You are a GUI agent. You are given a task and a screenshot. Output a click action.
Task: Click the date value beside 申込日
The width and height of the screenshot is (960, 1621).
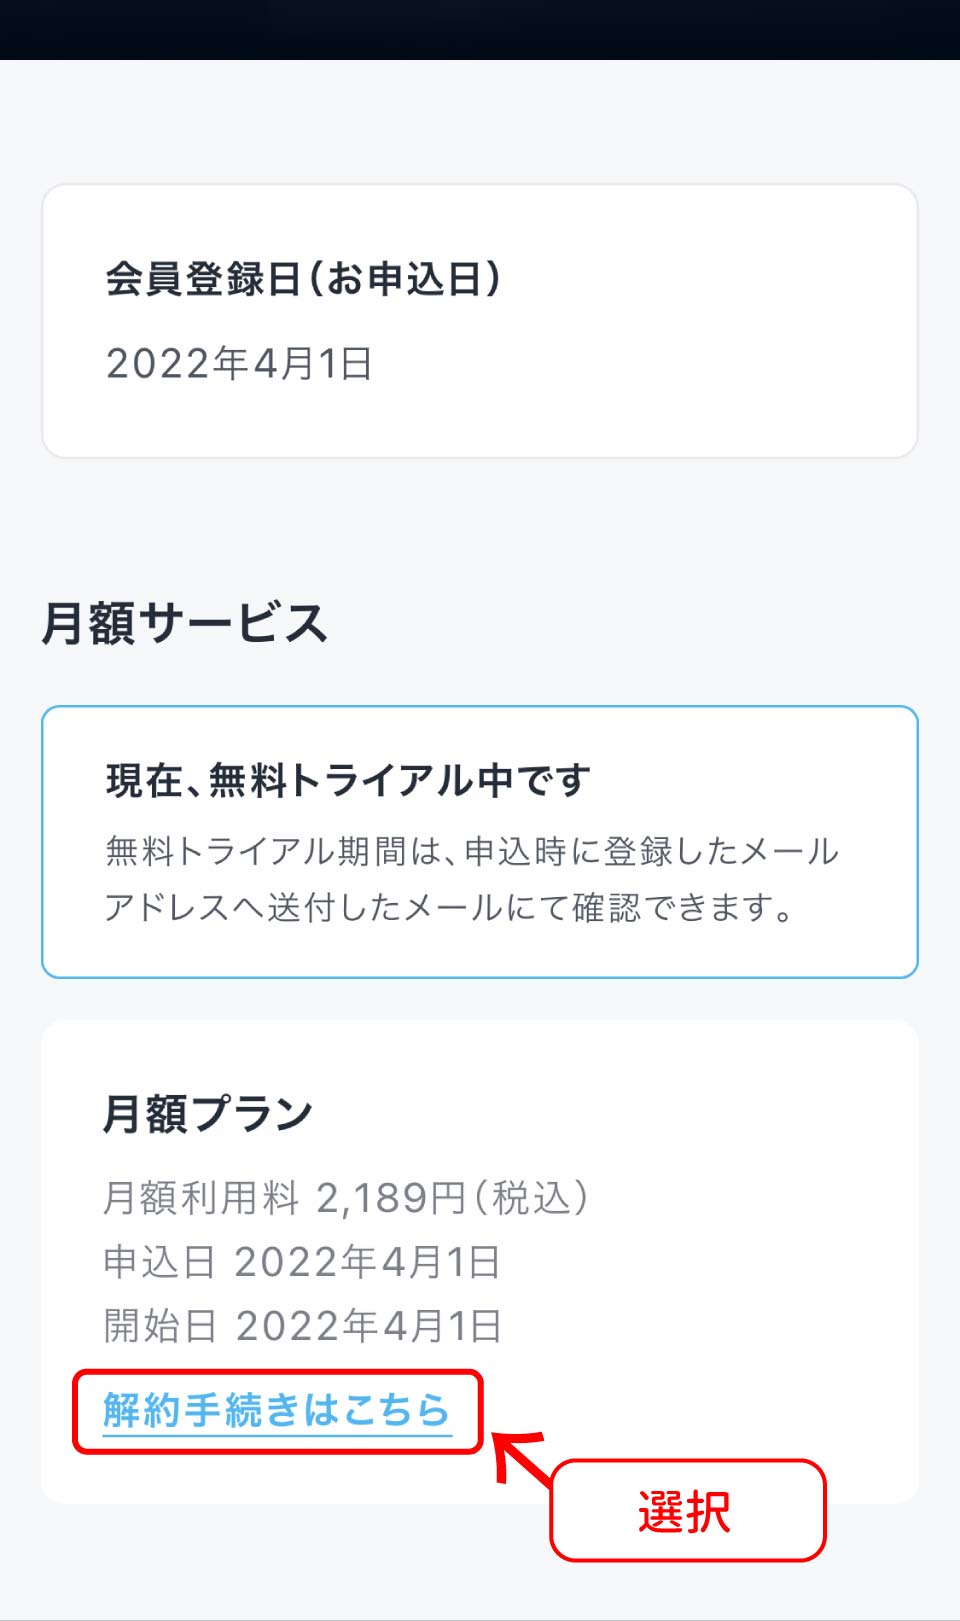click(367, 1262)
